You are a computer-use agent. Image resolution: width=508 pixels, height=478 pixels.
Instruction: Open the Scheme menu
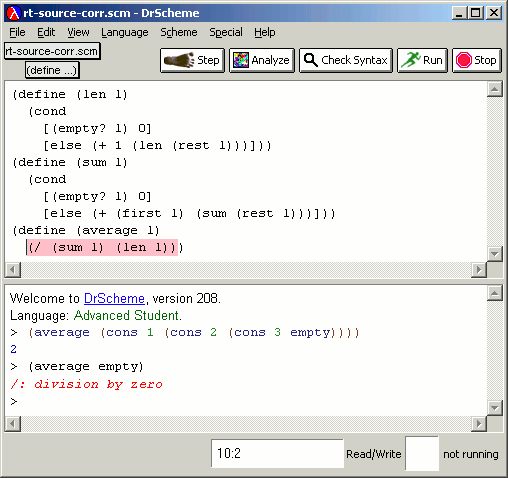pyautogui.click(x=179, y=32)
